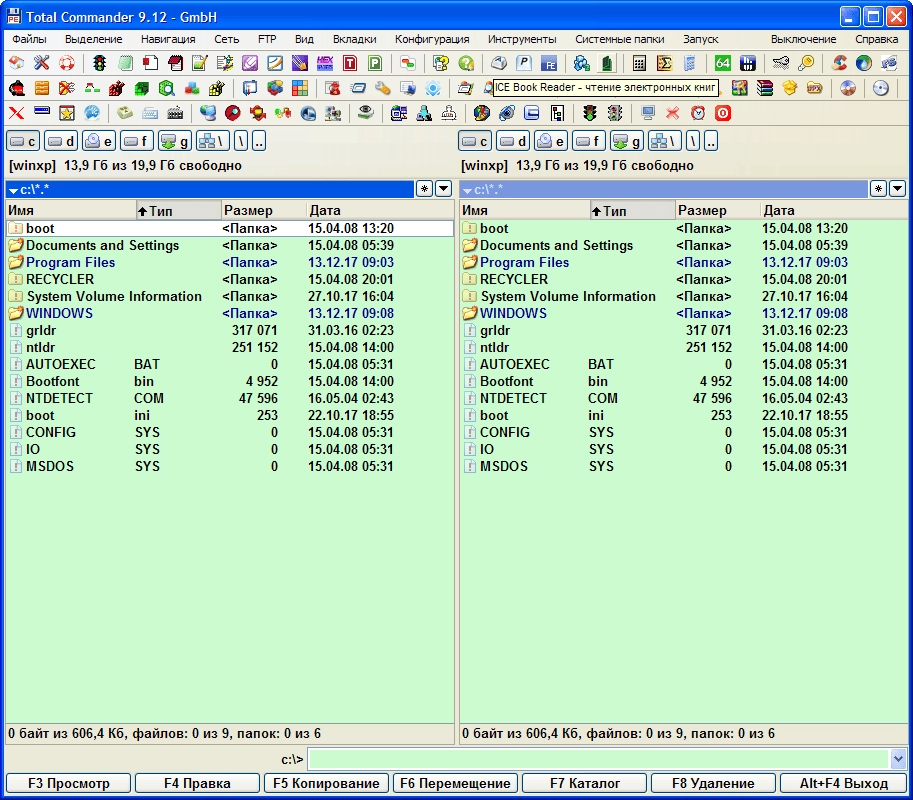Click the red vacuum cleaner icon
This screenshot has height=800, width=913.
pyautogui.click(x=16, y=89)
